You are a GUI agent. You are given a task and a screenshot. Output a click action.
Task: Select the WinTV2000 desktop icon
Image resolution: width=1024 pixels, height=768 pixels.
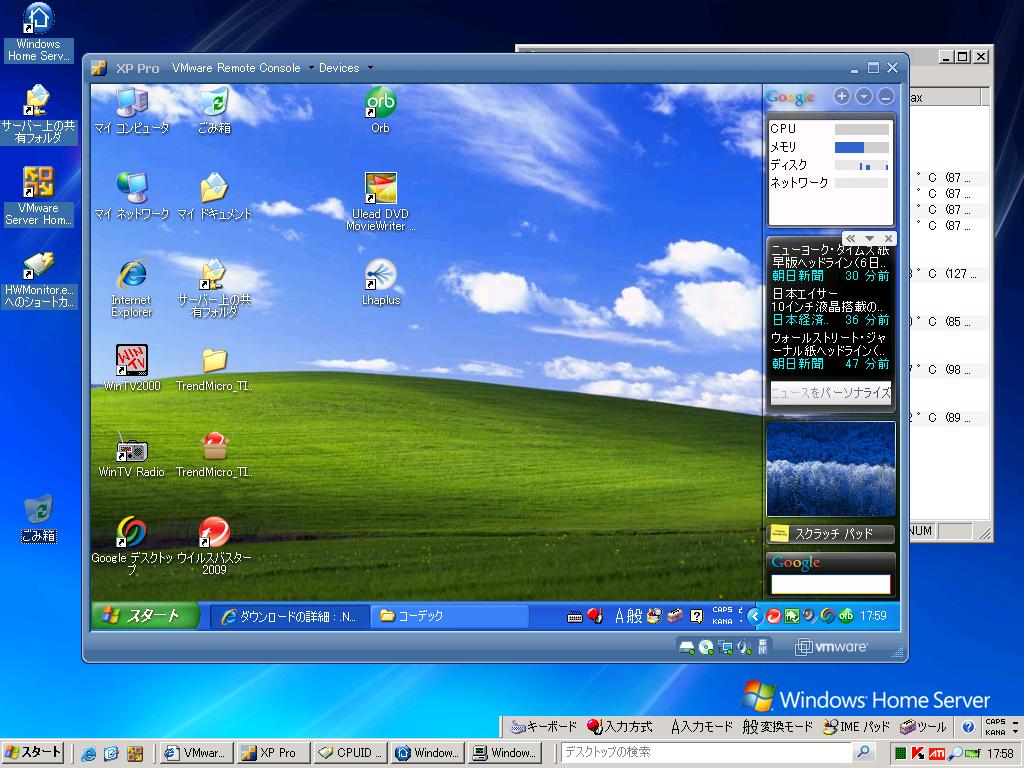point(132,368)
